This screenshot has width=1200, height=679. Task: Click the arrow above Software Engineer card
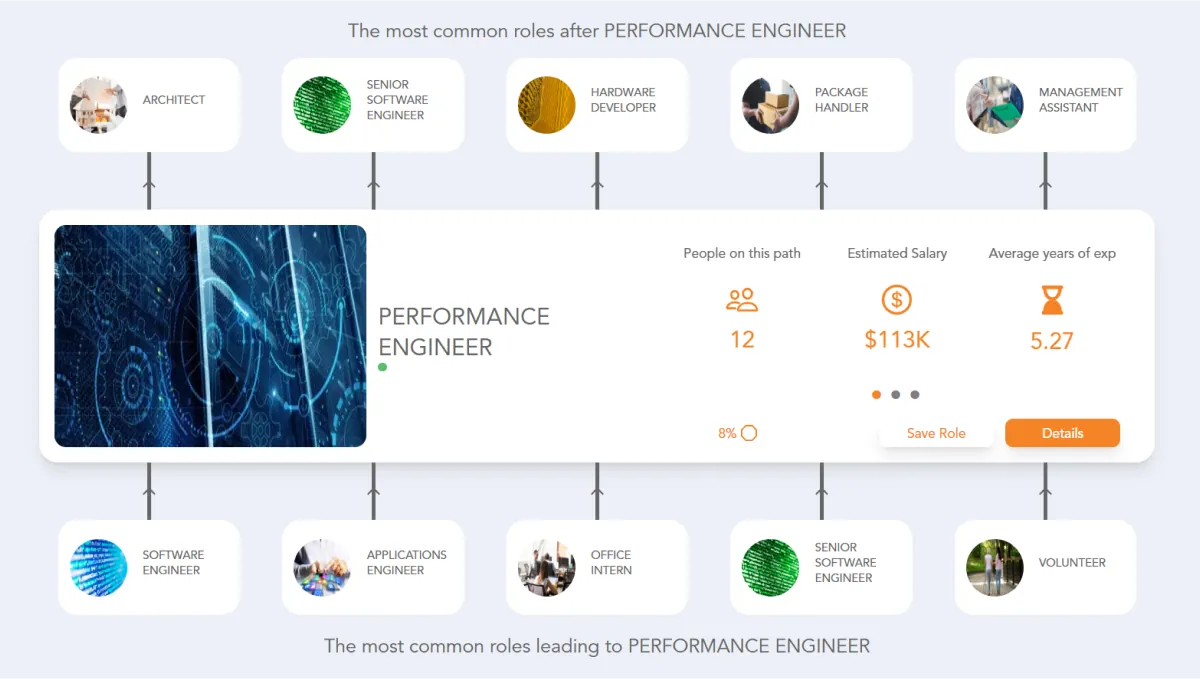[149, 491]
